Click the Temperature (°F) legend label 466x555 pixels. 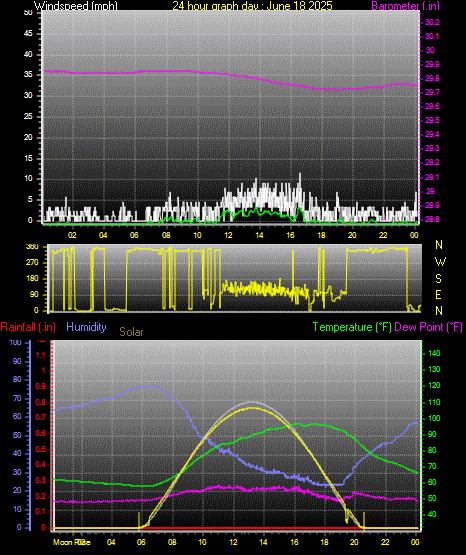352,327
